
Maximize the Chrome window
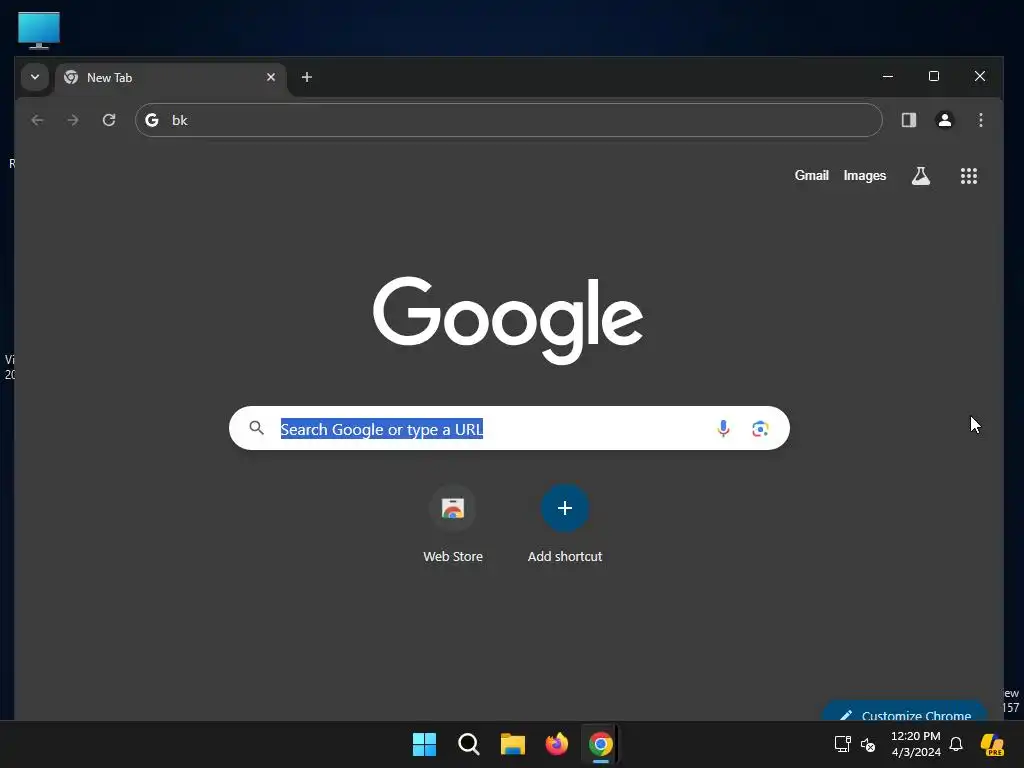point(934,76)
